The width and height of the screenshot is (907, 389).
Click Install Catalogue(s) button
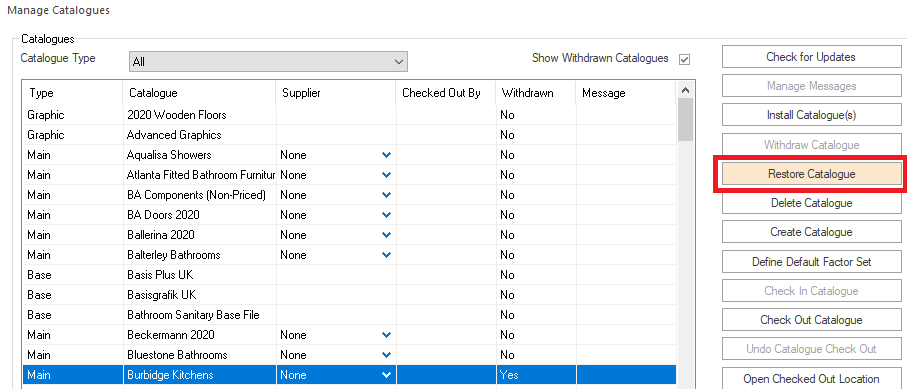[811, 115]
